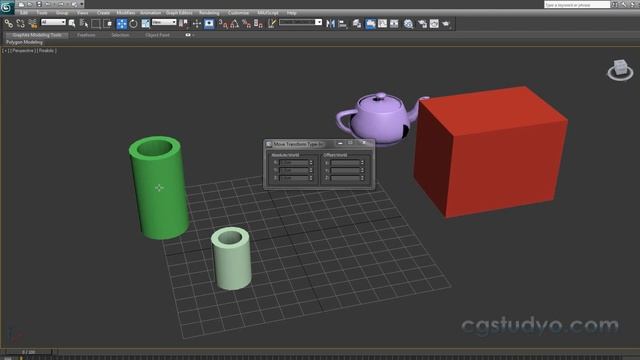Screen dimensions: 640x360
Task: Open the Animation menu
Action: pos(151,13)
